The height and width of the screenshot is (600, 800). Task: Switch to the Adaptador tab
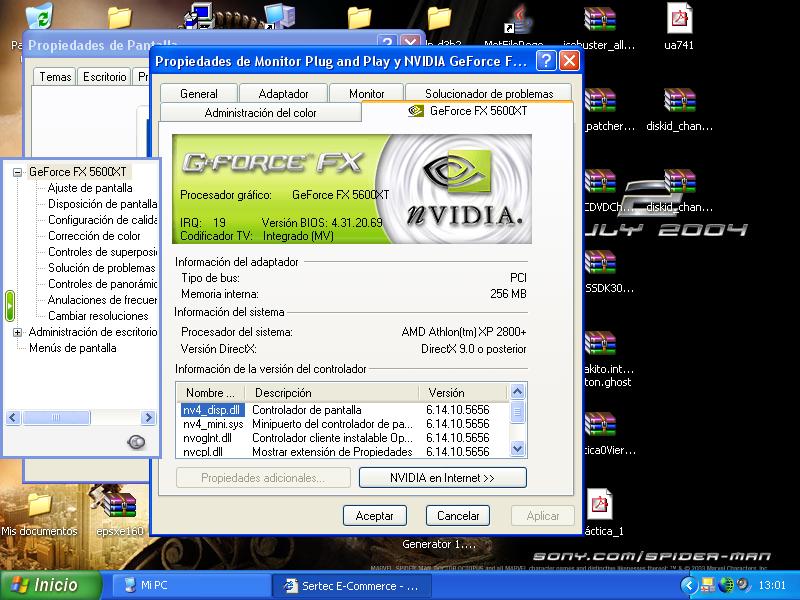(283, 93)
